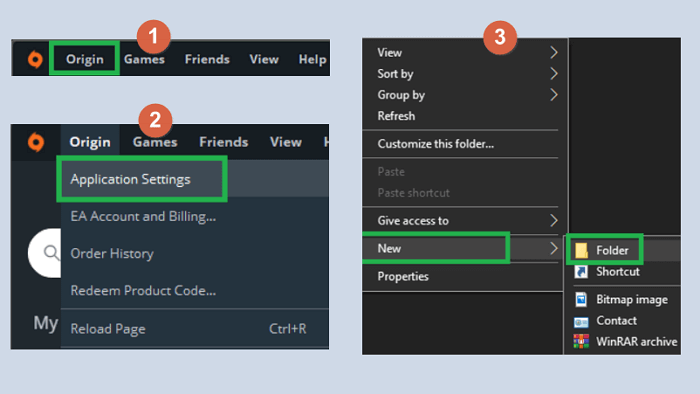Image resolution: width=700 pixels, height=394 pixels.
Task: Select Shortcut label in New submenu
Action: [x=618, y=272]
